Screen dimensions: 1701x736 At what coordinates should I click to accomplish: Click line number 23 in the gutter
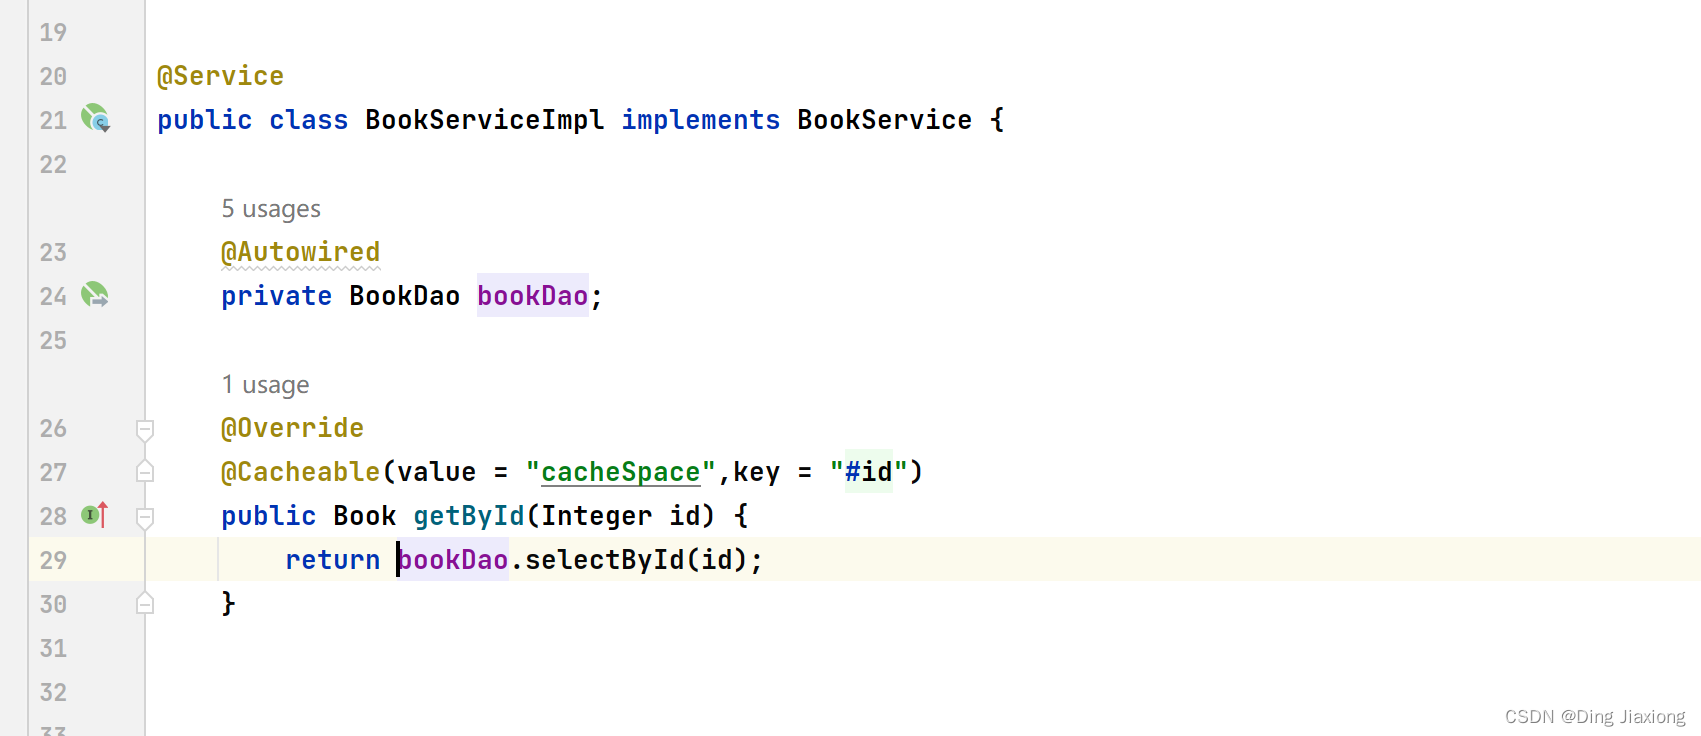coord(53,252)
